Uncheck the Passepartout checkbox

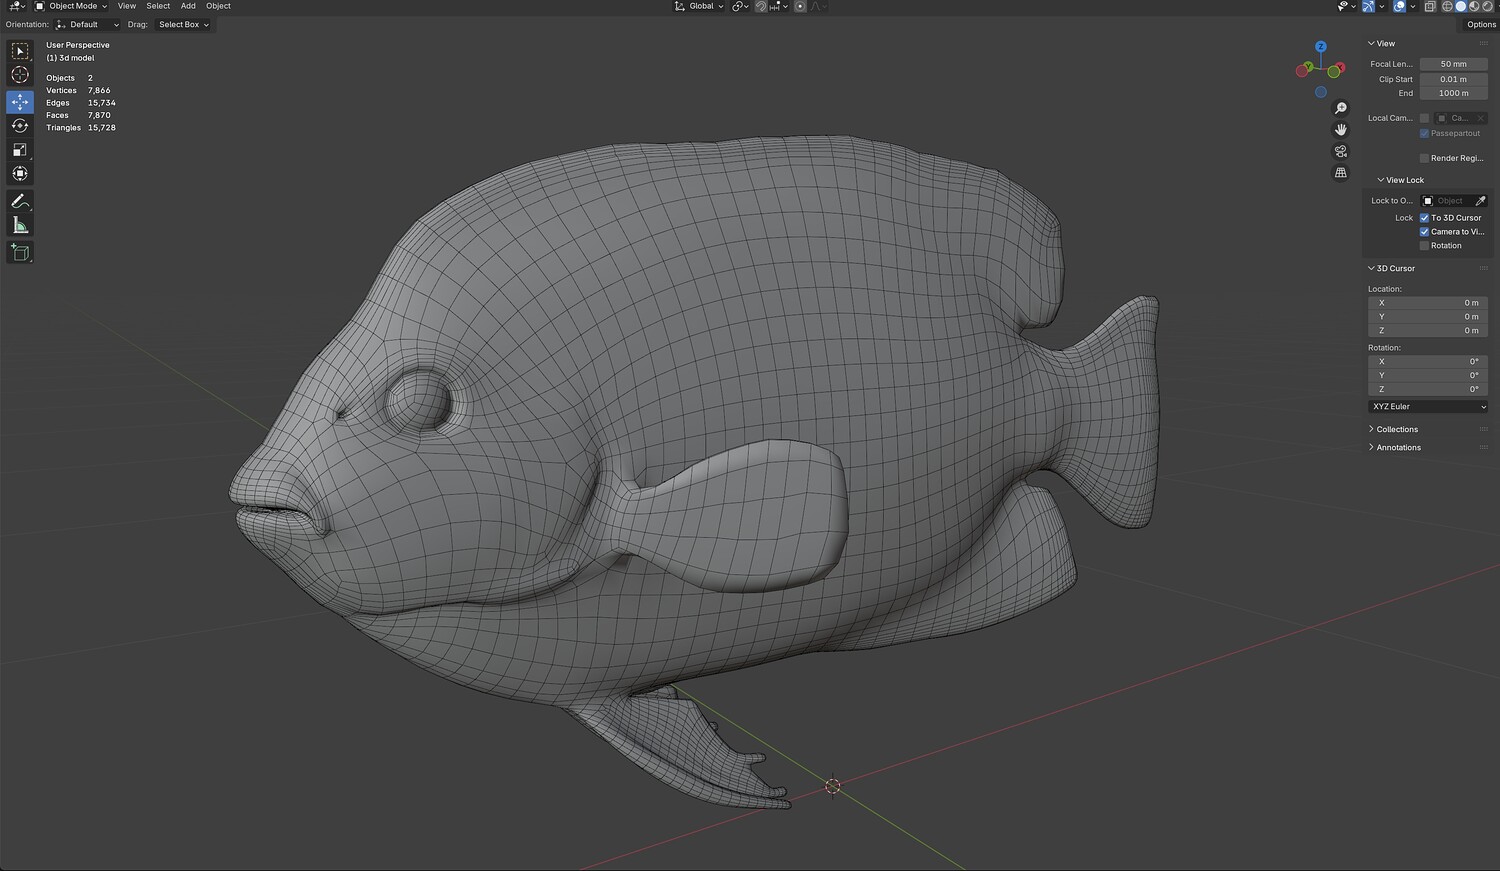point(1424,134)
